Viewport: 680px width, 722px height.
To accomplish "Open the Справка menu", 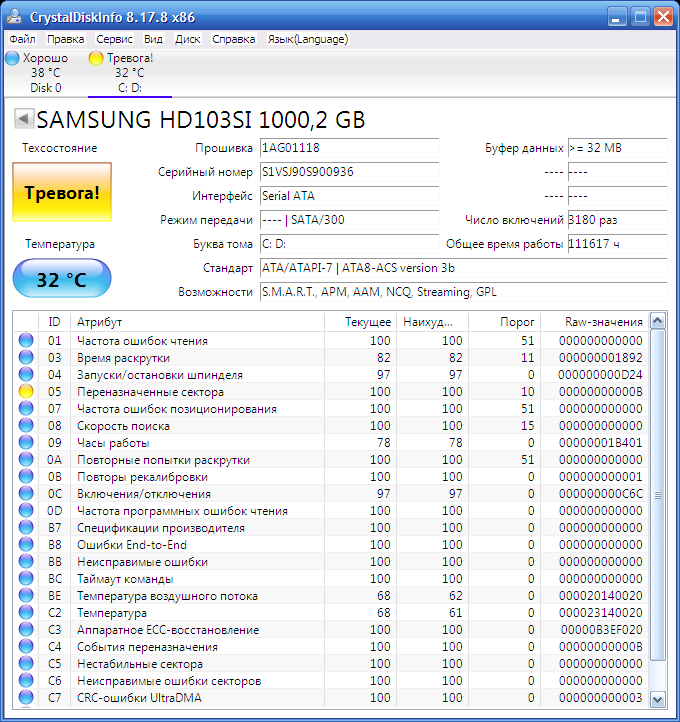I will click(x=233, y=39).
